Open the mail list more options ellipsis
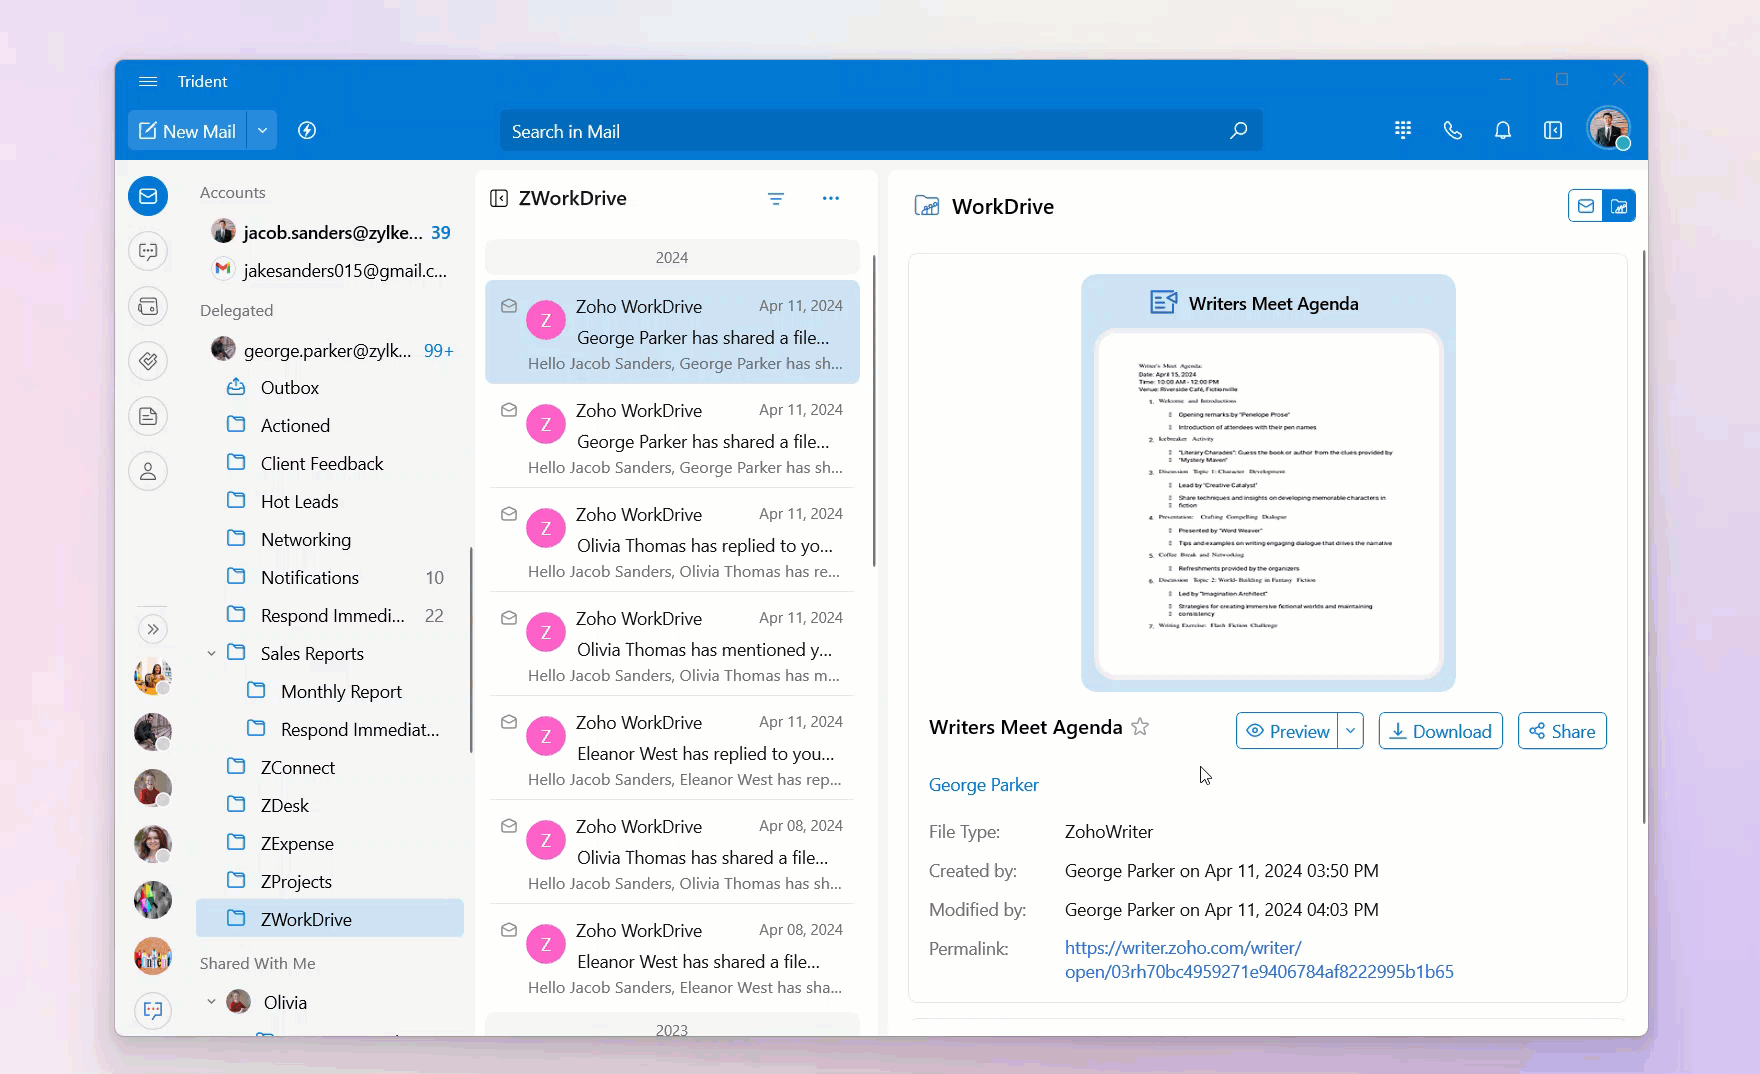 (831, 198)
